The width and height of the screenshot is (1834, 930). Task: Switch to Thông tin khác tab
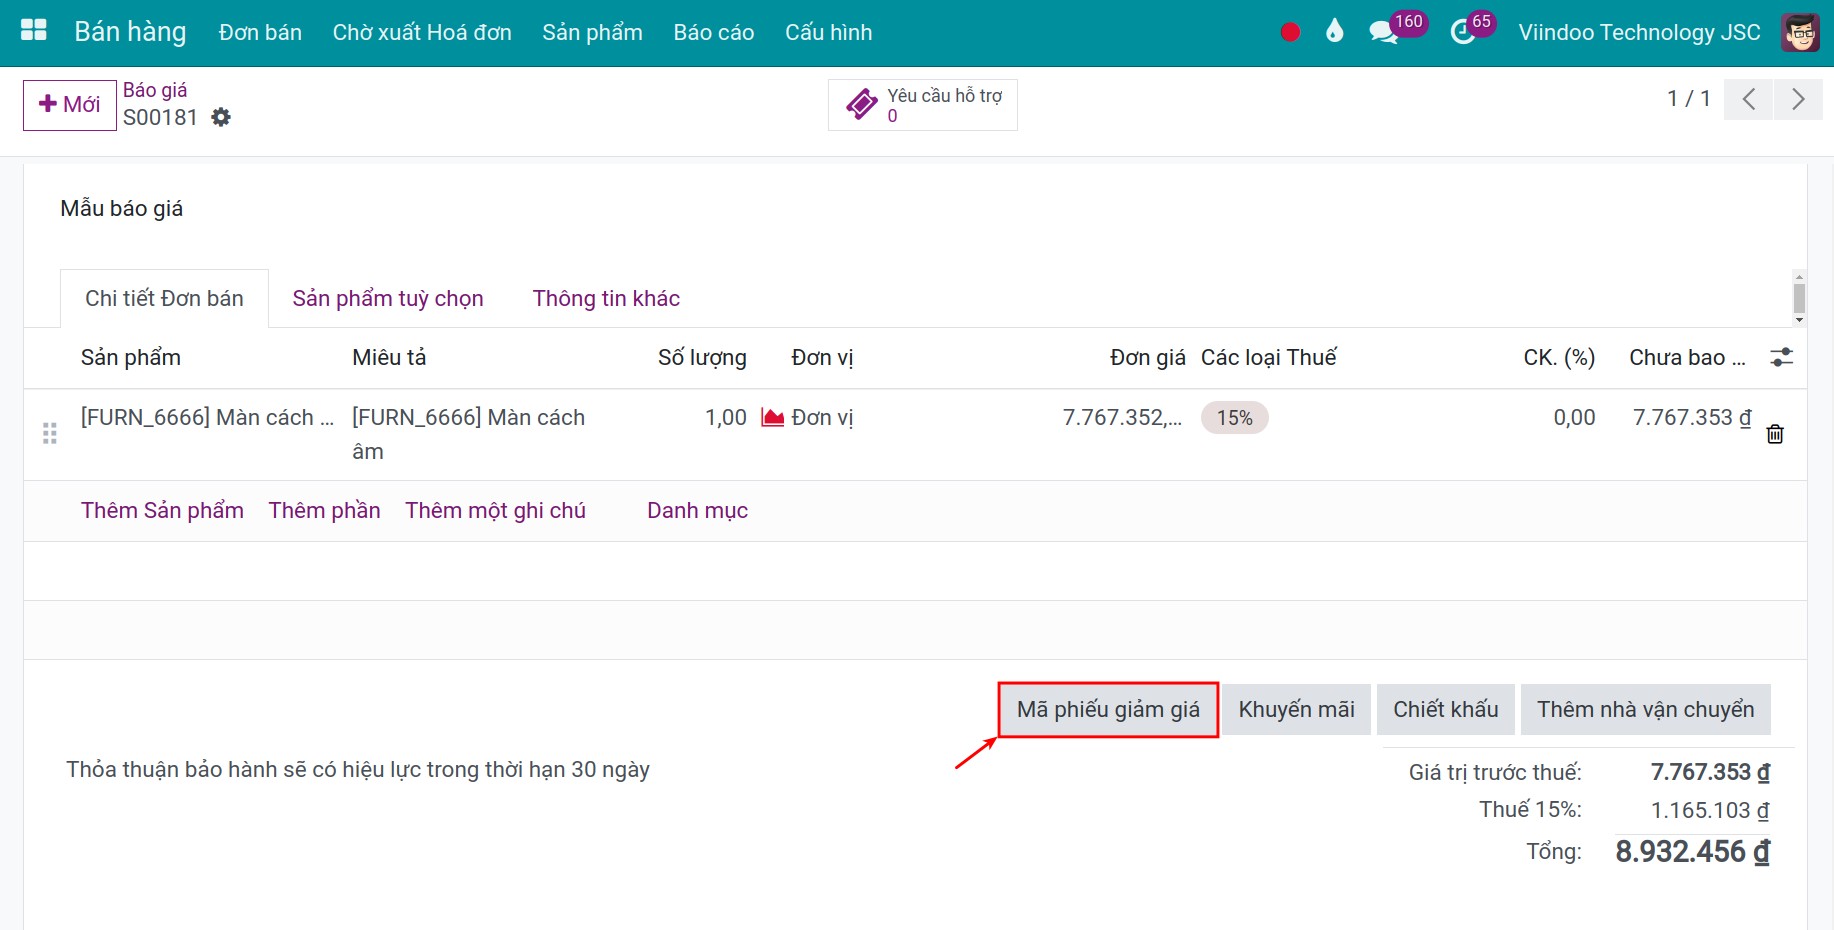(x=606, y=298)
